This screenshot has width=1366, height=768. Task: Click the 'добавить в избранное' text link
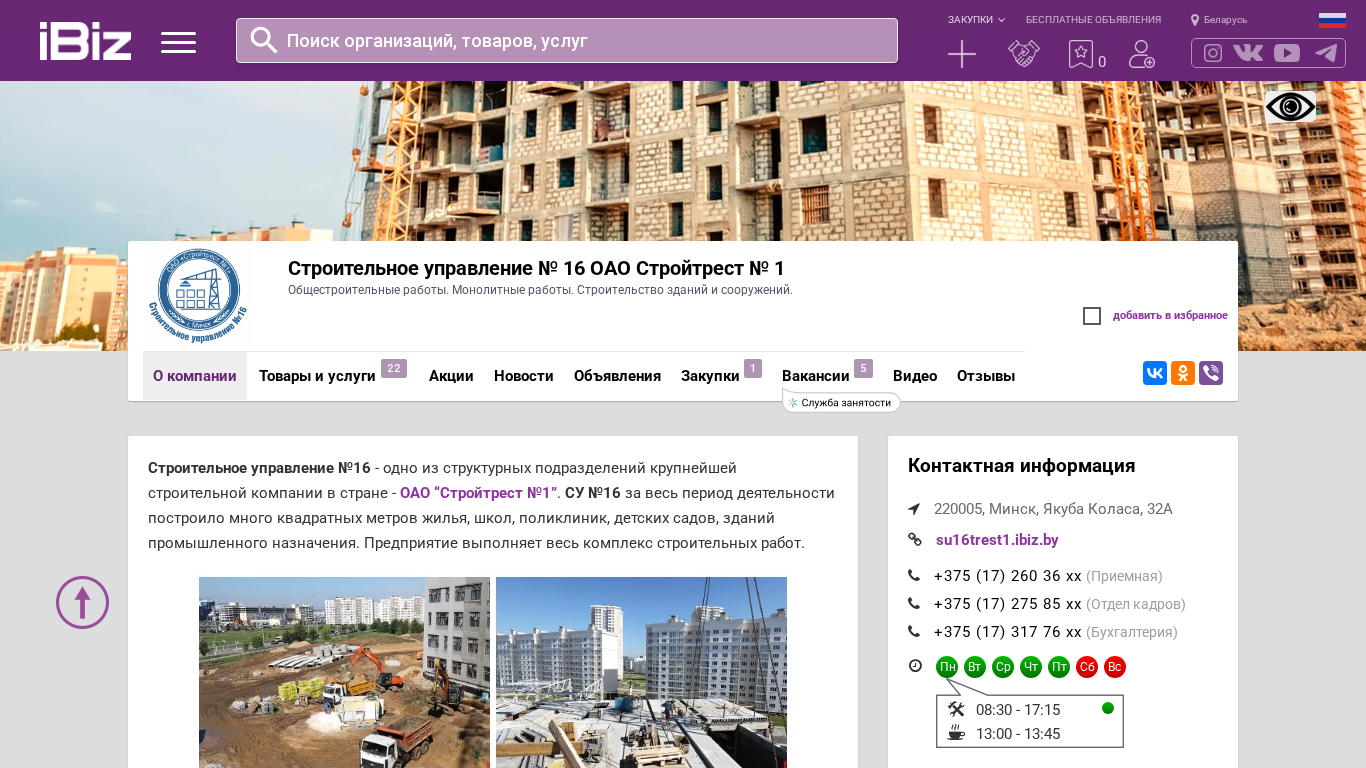pos(1170,316)
